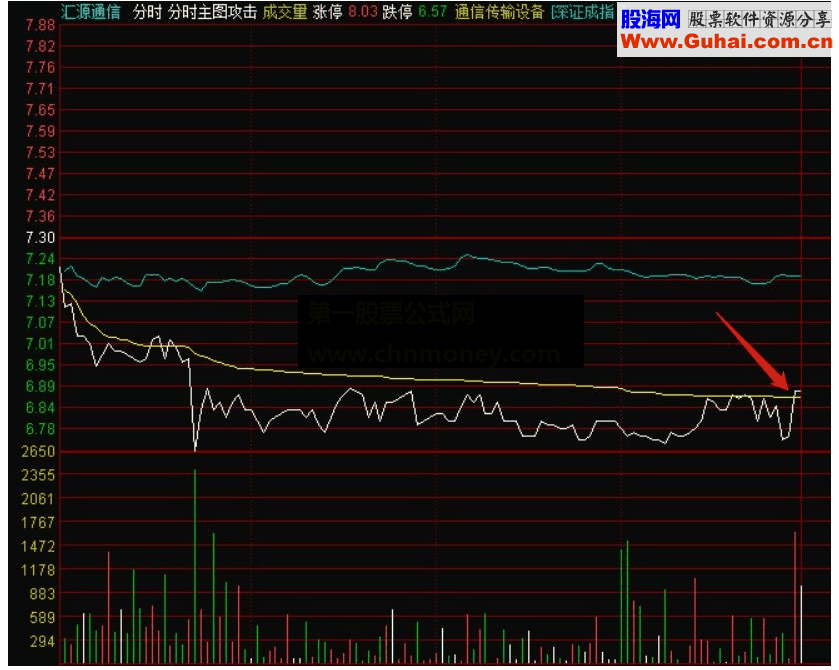Click the 成交量 label in the header
Image resolution: width=839 pixels, height=670 pixels.
(x=285, y=12)
